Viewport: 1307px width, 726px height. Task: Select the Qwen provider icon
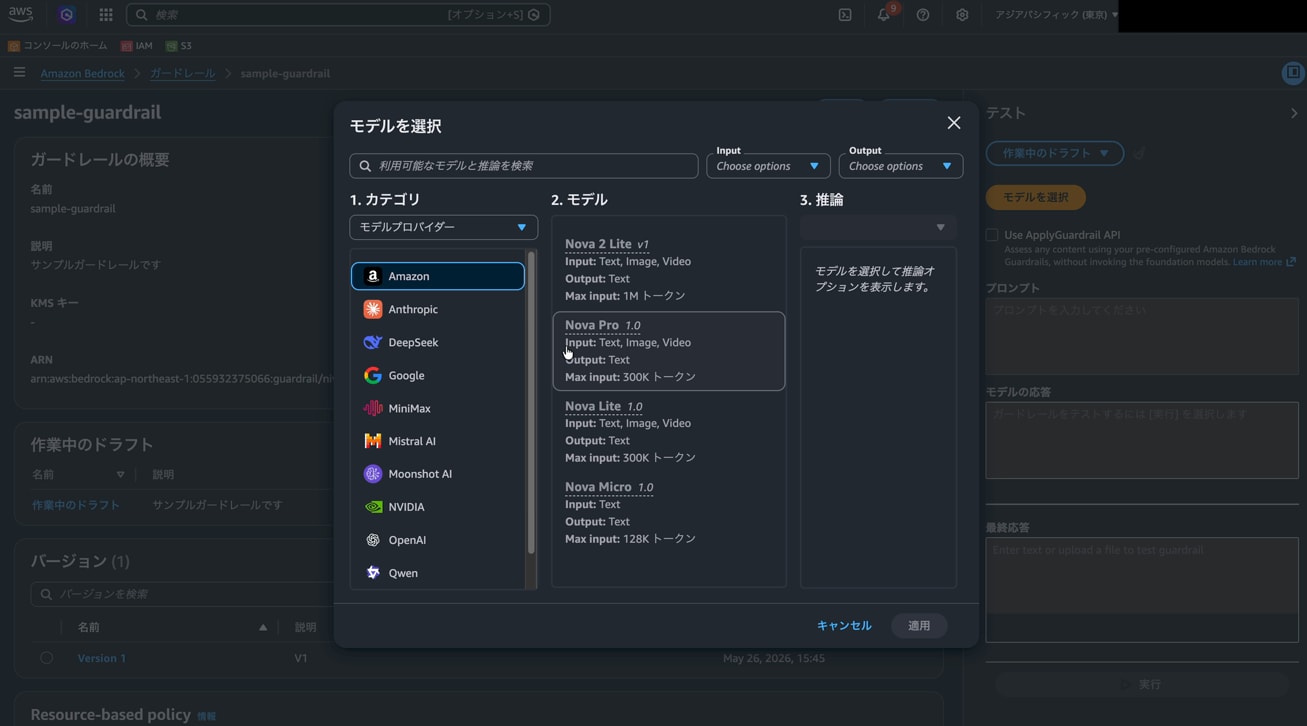pyautogui.click(x=372, y=573)
